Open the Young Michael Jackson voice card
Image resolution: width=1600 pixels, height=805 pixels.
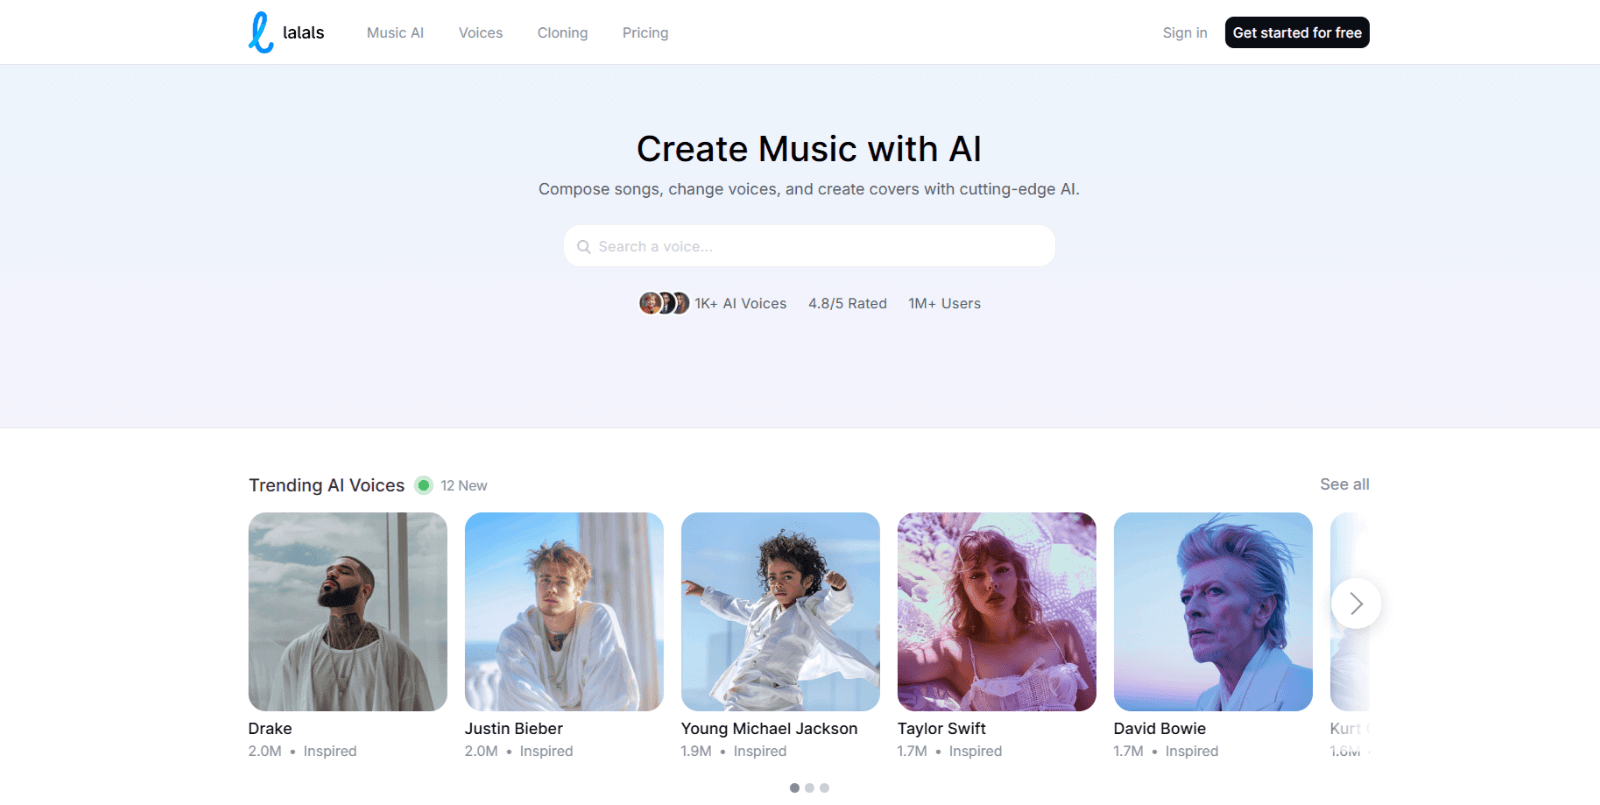(x=780, y=611)
